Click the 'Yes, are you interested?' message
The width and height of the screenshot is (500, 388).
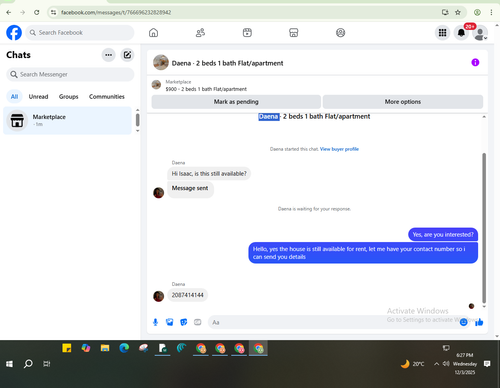click(443, 234)
